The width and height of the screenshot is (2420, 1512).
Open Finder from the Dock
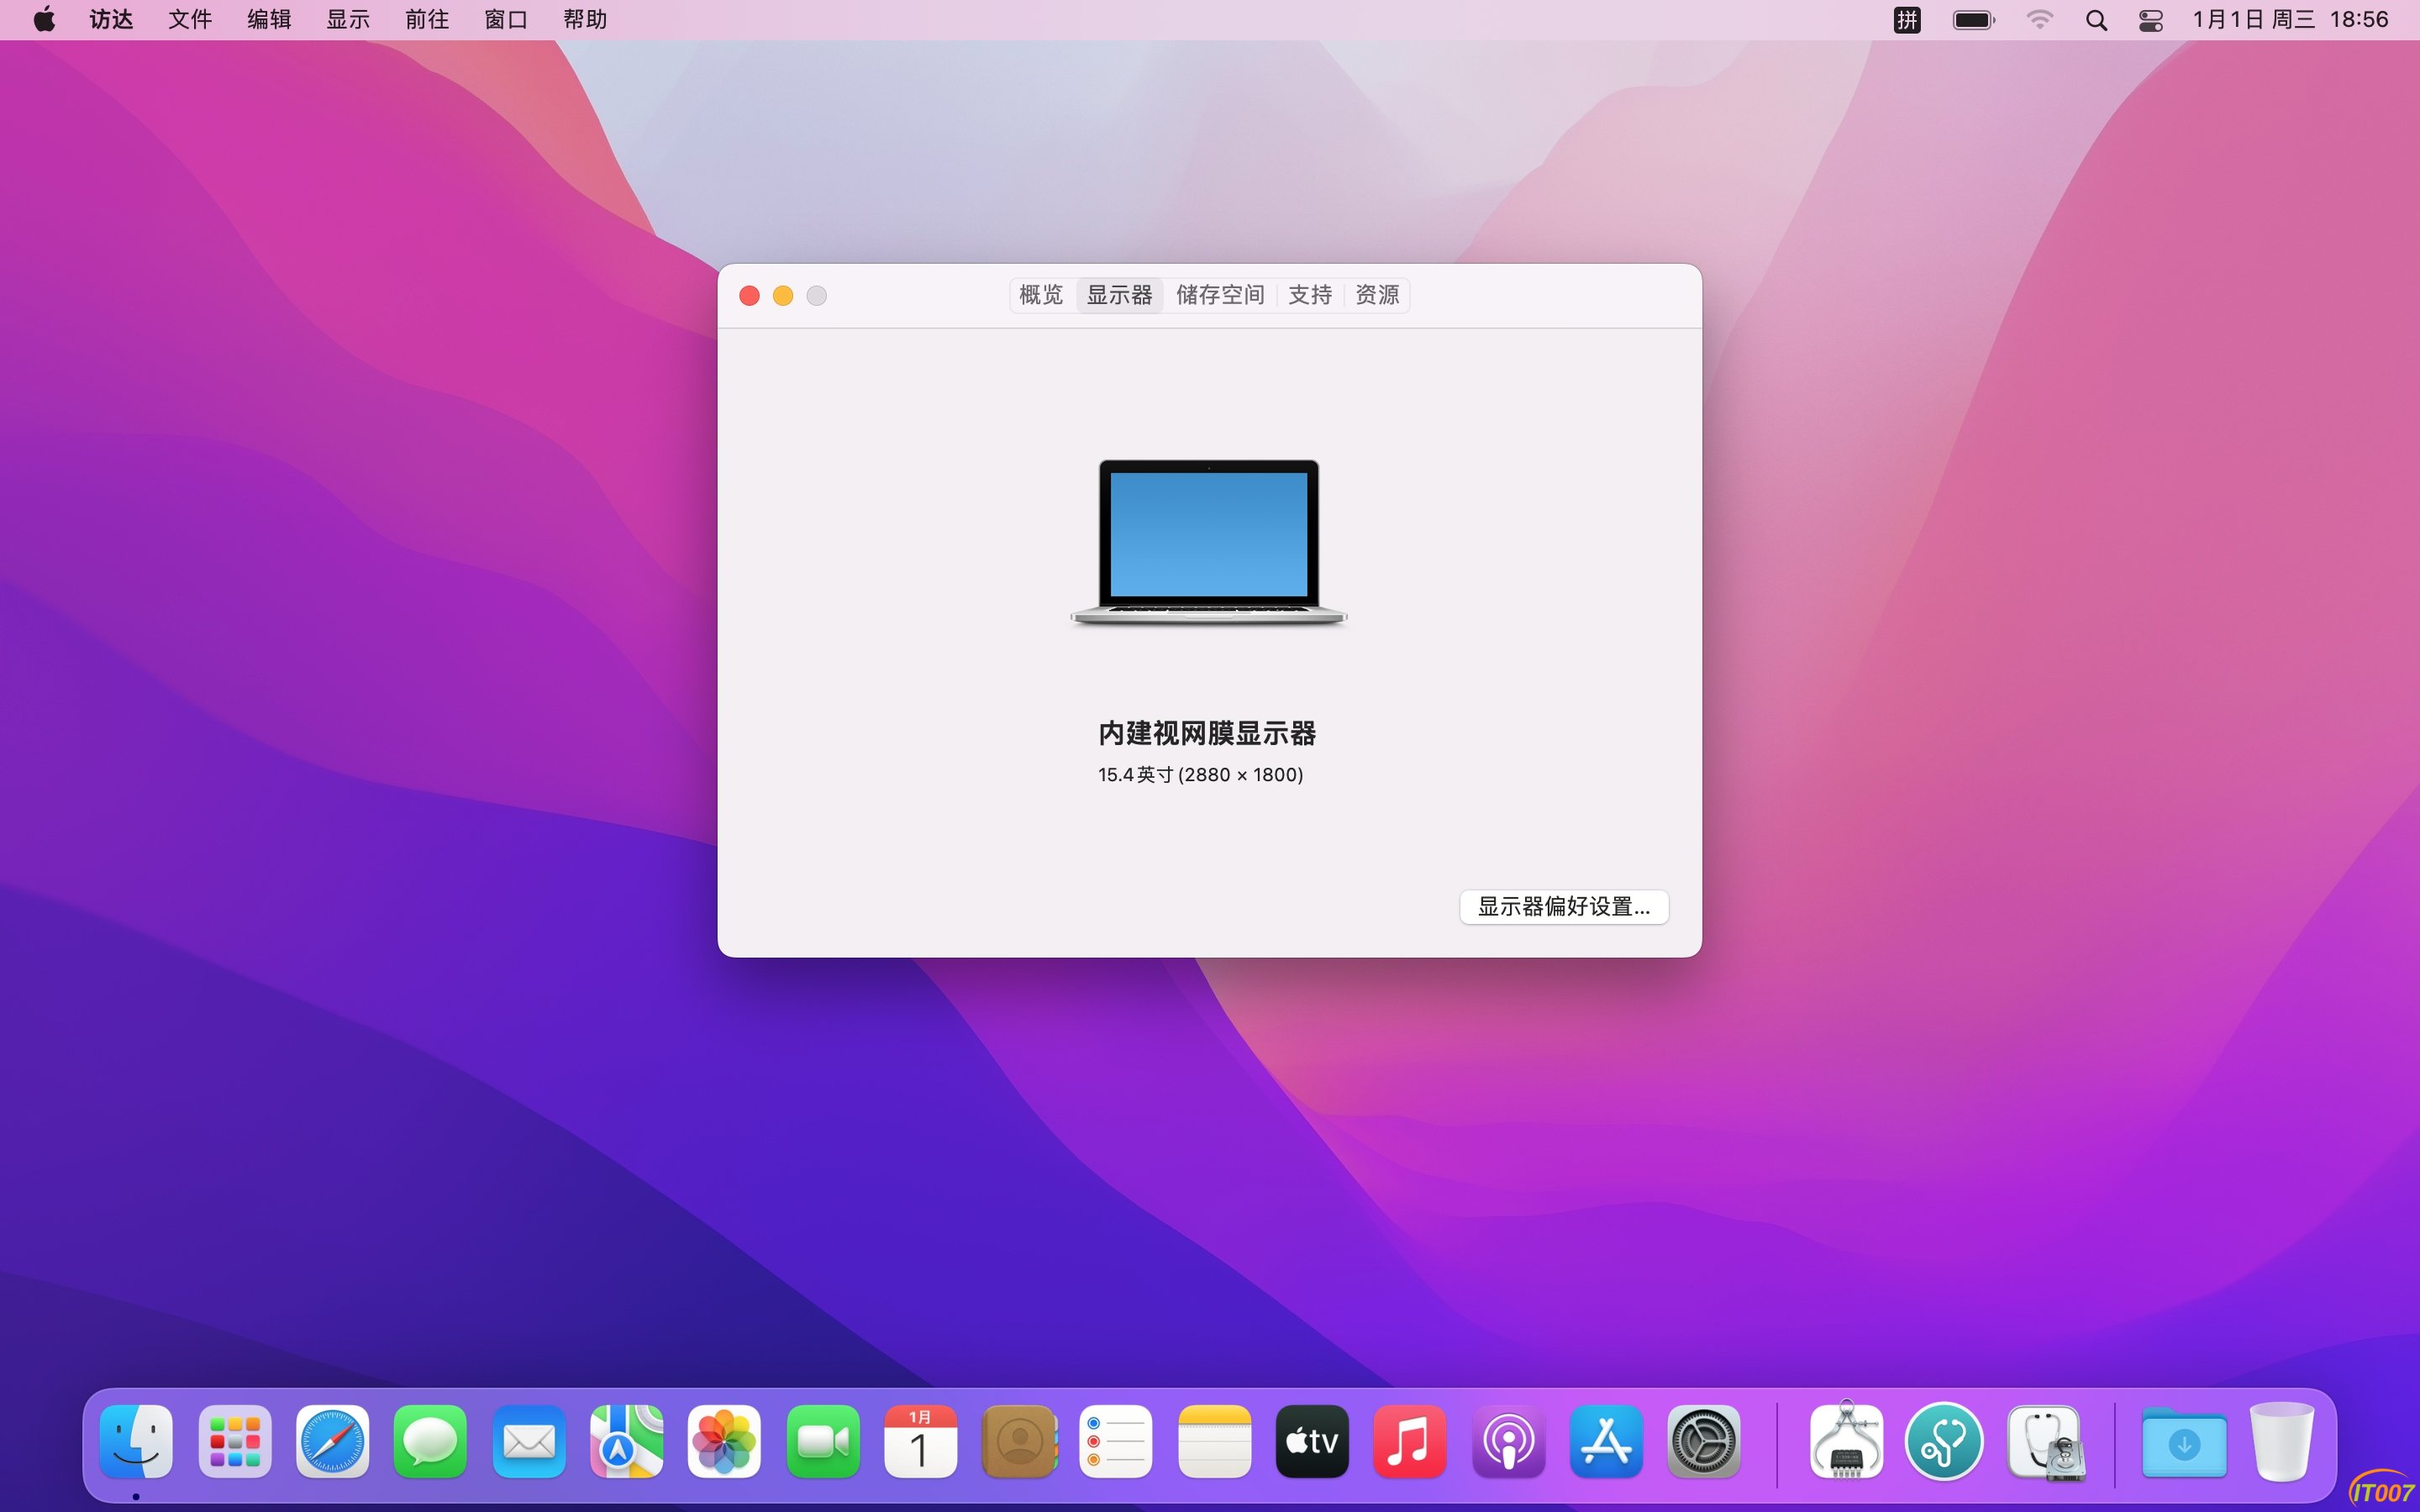(136, 1441)
